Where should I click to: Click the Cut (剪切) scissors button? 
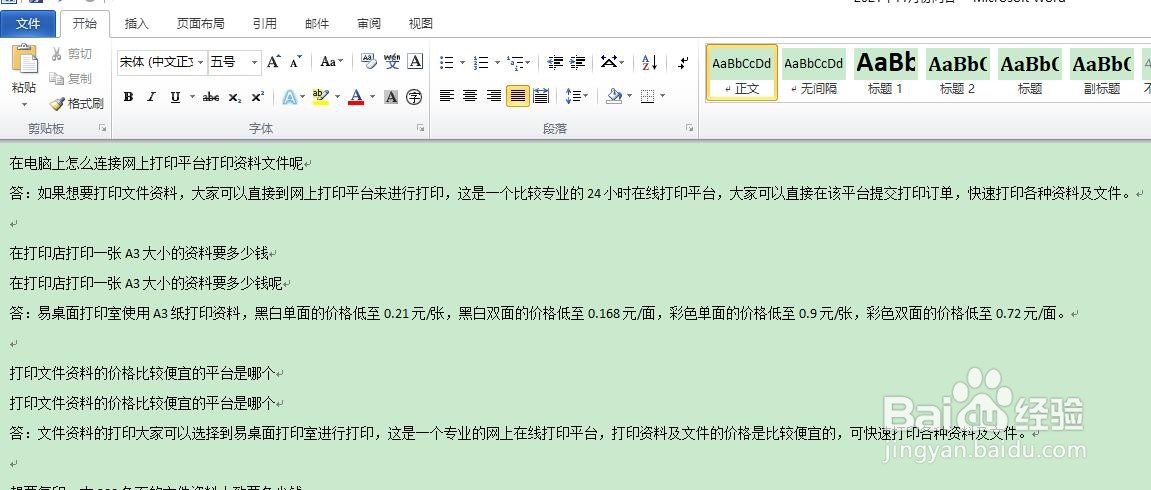71,54
